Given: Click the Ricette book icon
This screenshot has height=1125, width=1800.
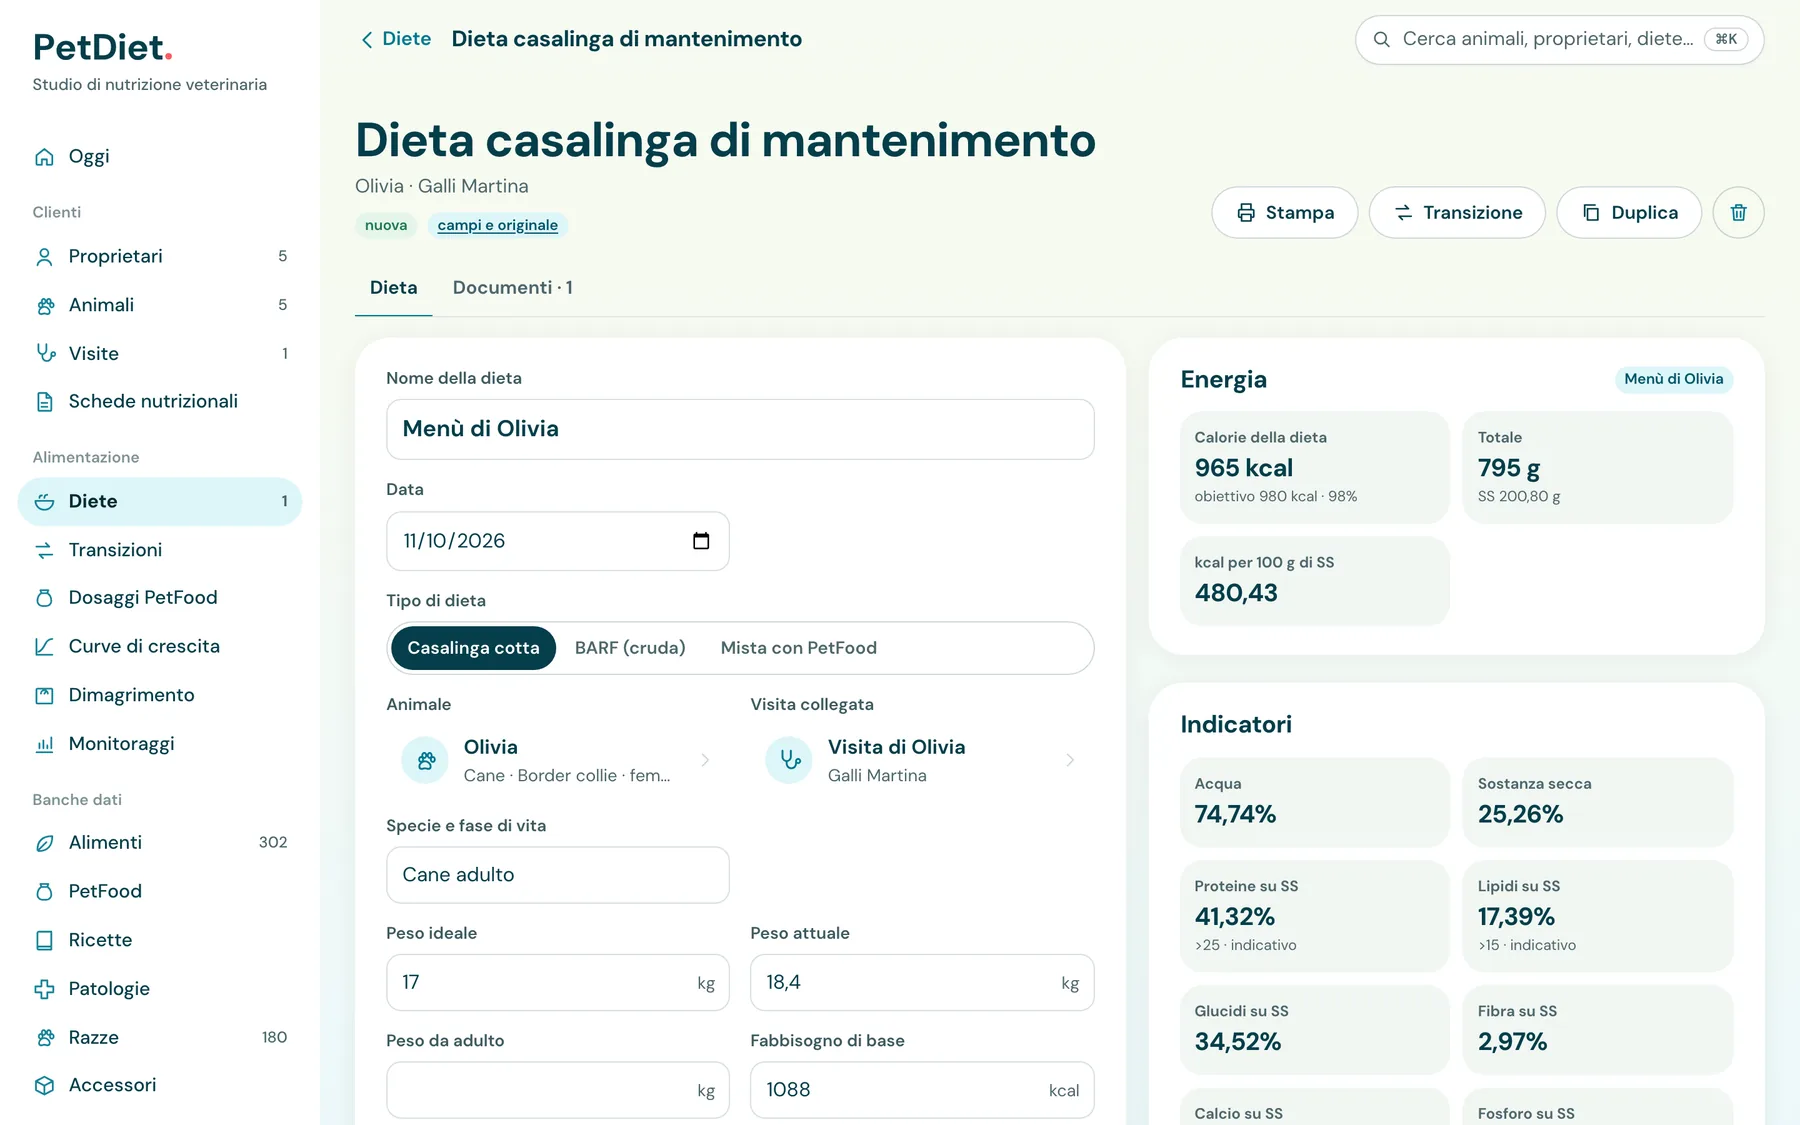Looking at the screenshot, I should coord(44,940).
